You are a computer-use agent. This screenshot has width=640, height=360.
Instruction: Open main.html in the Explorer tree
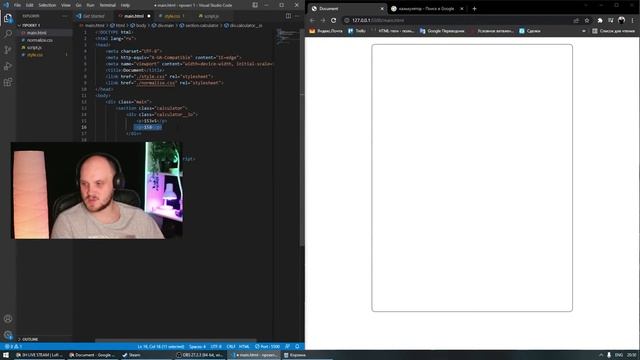click(37, 33)
